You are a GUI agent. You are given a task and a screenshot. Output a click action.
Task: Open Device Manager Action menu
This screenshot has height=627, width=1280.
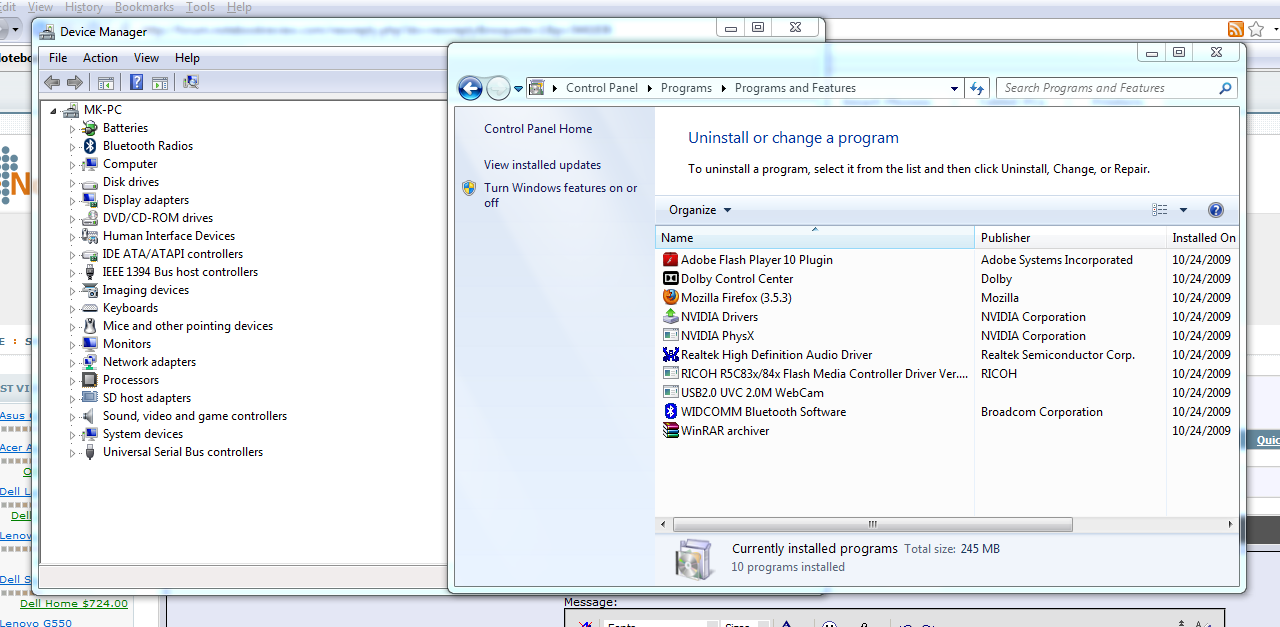[x=100, y=58]
